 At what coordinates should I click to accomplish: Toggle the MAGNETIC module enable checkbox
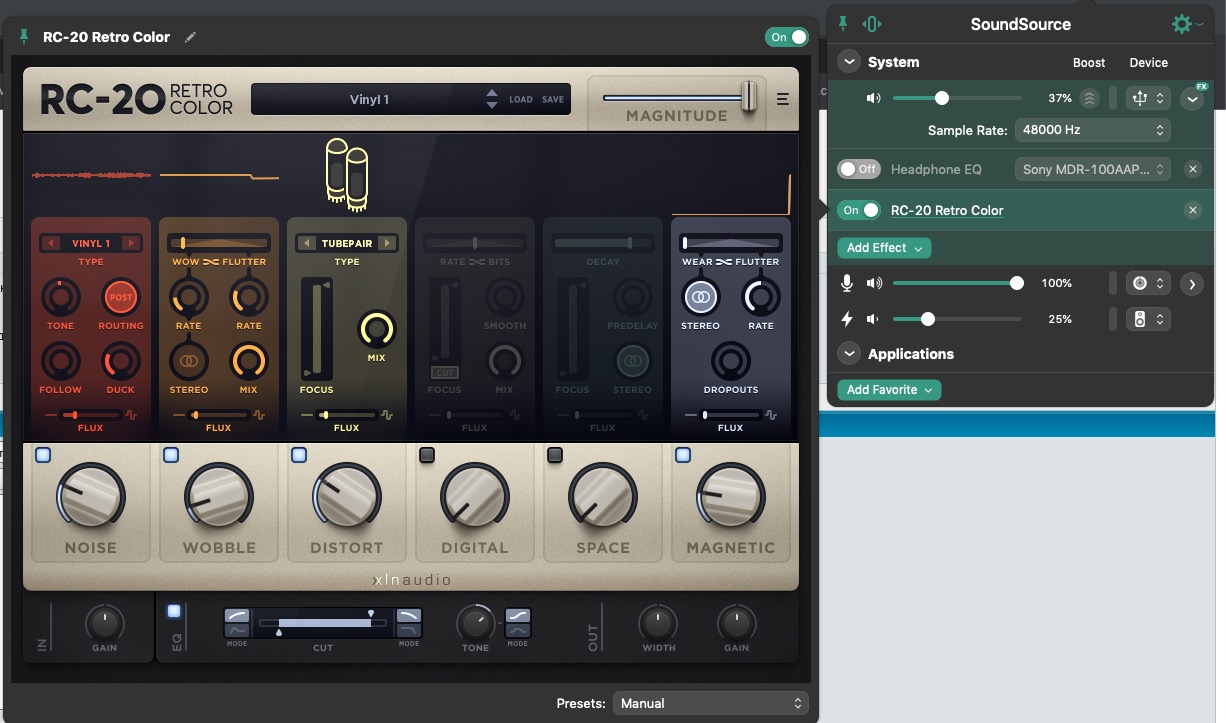point(683,455)
